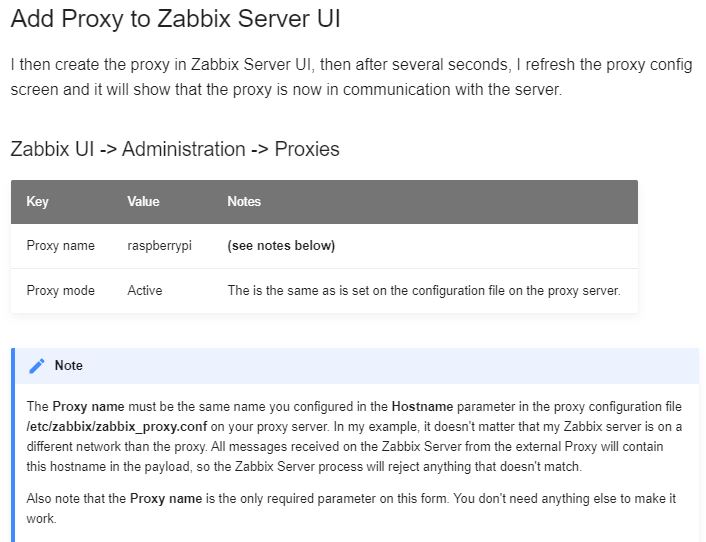Click the bold "(see notes below)" text

point(281,246)
